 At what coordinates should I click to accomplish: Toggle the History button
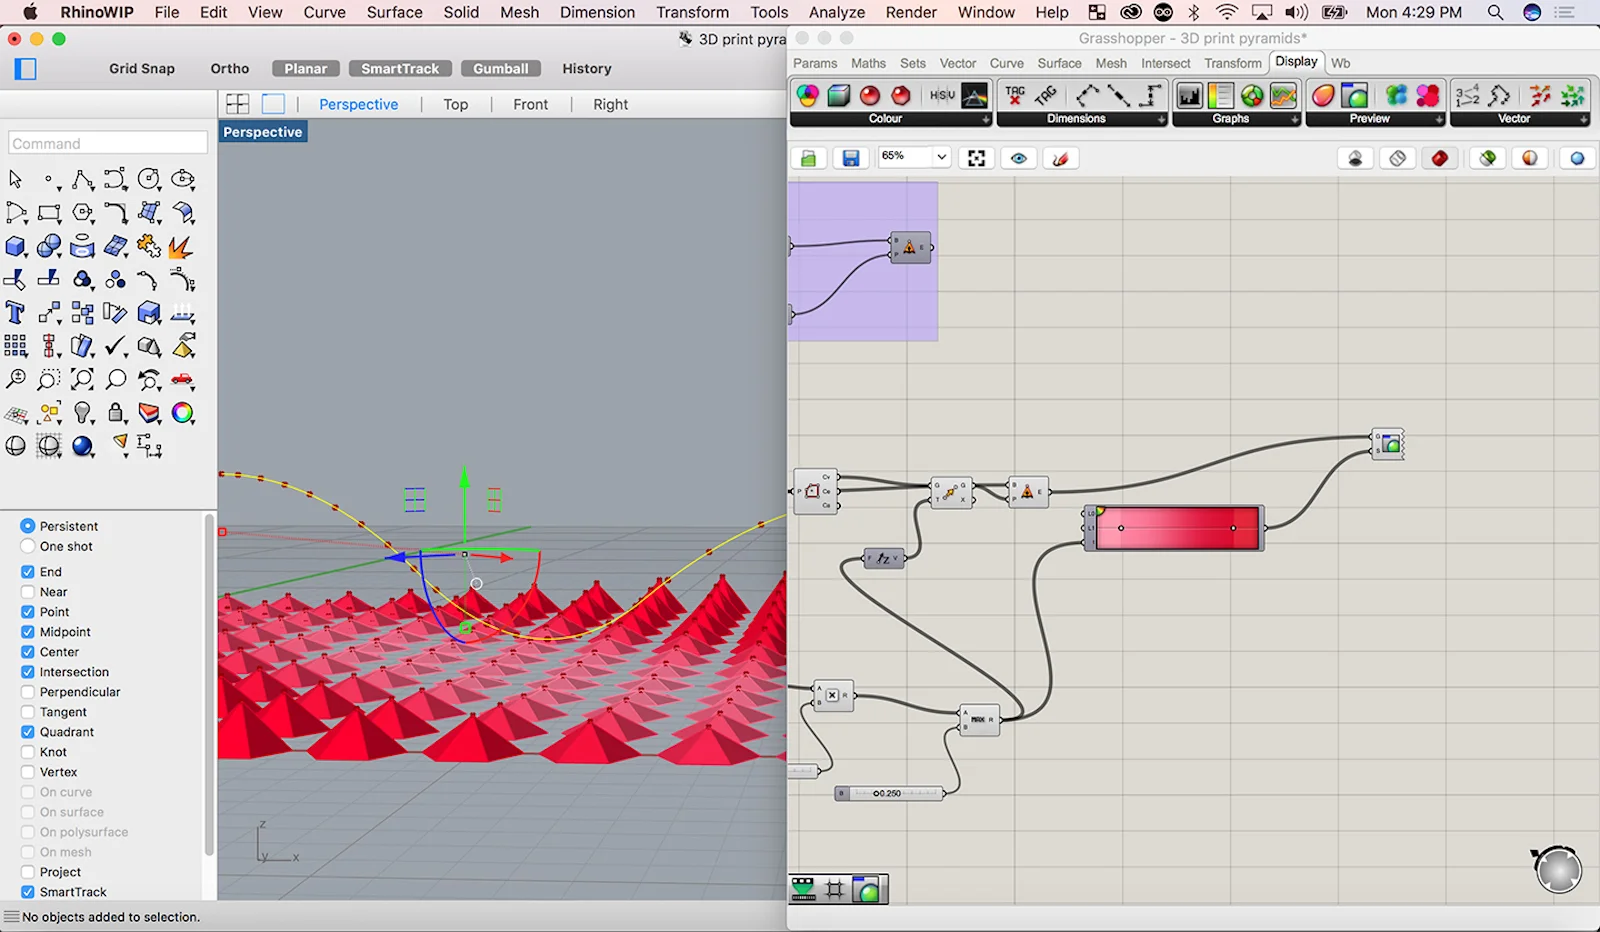click(x=587, y=69)
